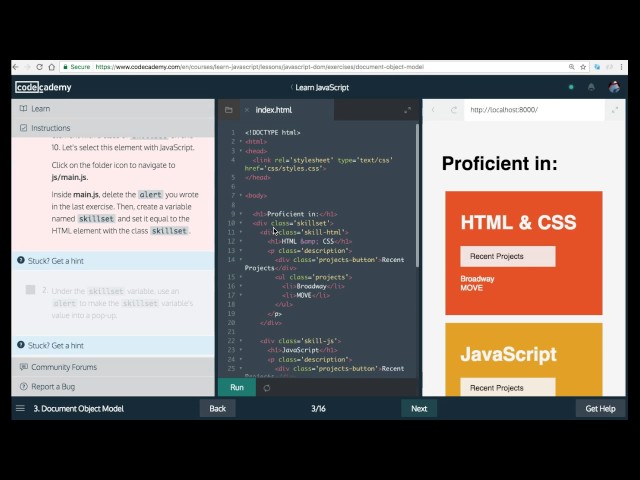
Task: Refresh the localhost preview pane
Action: pos(453,110)
